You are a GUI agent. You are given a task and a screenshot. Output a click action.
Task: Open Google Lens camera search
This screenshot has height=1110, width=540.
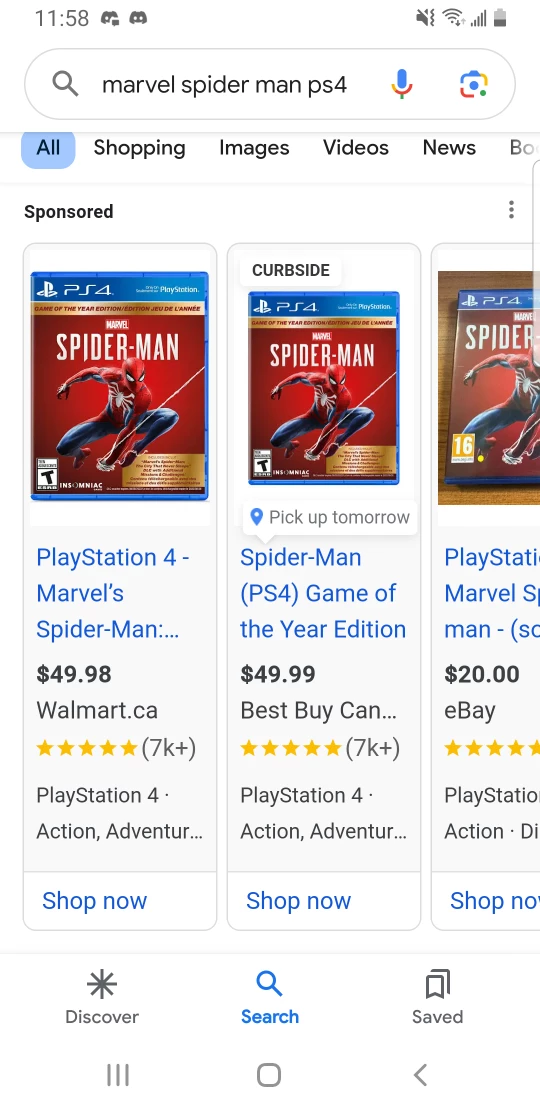pos(473,85)
